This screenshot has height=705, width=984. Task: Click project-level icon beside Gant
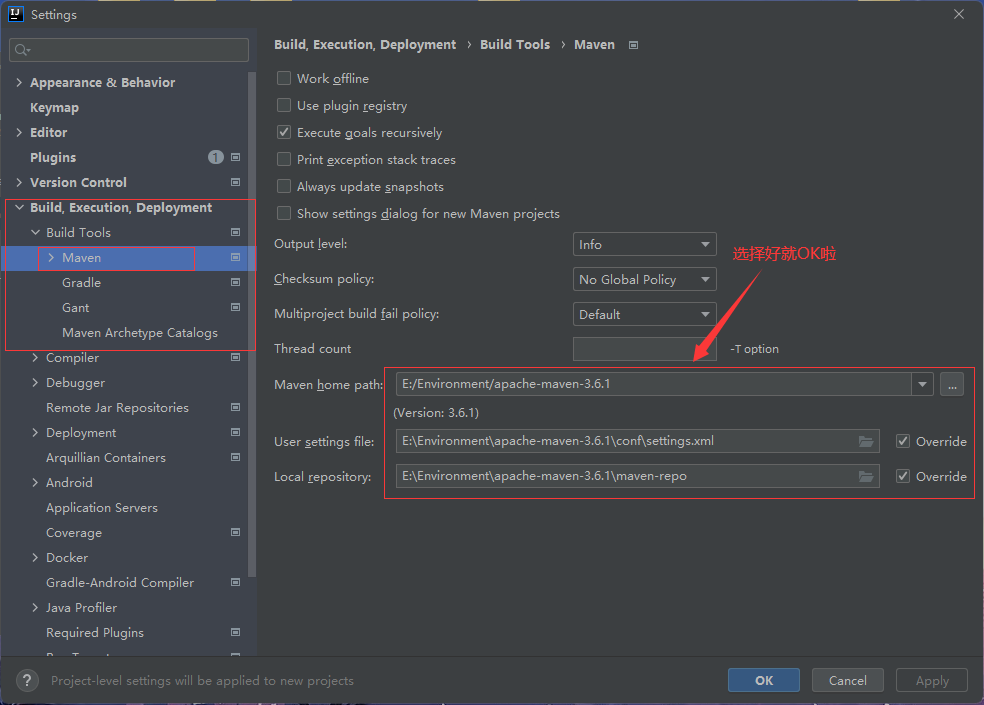point(235,307)
